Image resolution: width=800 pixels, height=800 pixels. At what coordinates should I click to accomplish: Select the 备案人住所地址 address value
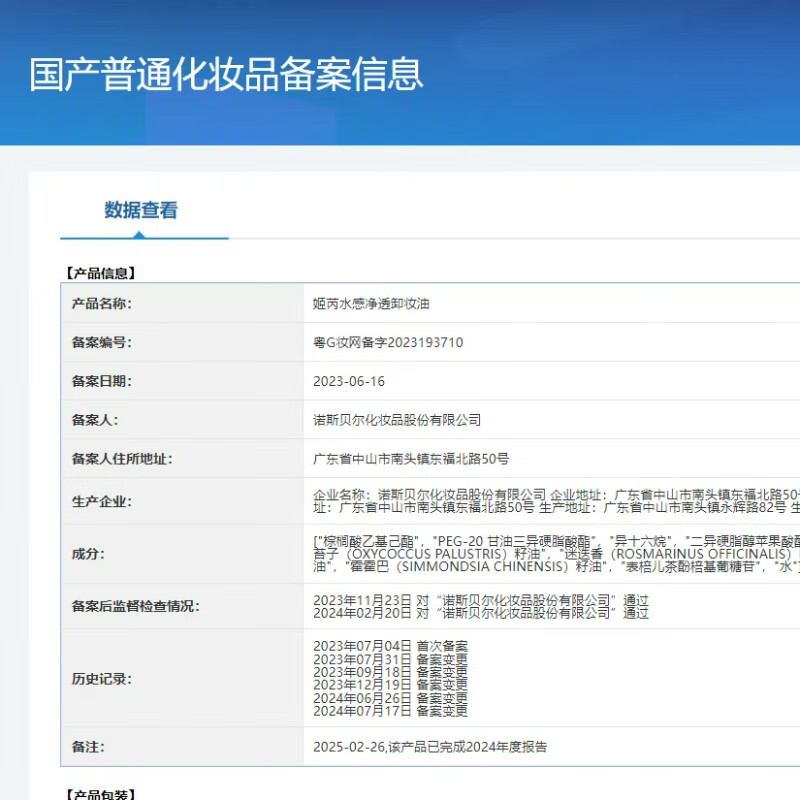(x=411, y=459)
